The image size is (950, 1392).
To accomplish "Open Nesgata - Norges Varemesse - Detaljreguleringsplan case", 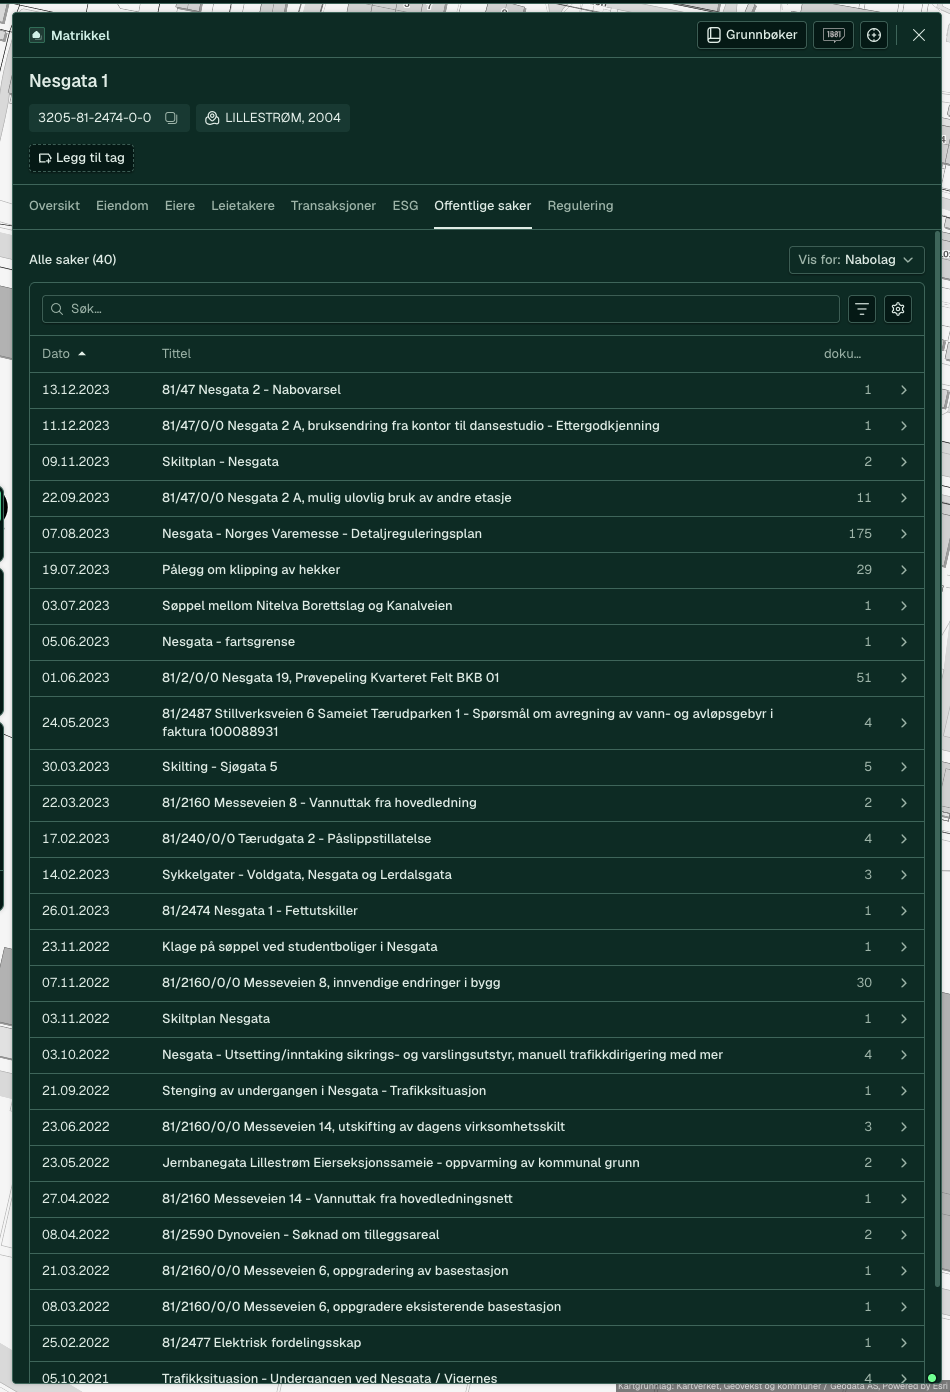I will coord(322,534).
